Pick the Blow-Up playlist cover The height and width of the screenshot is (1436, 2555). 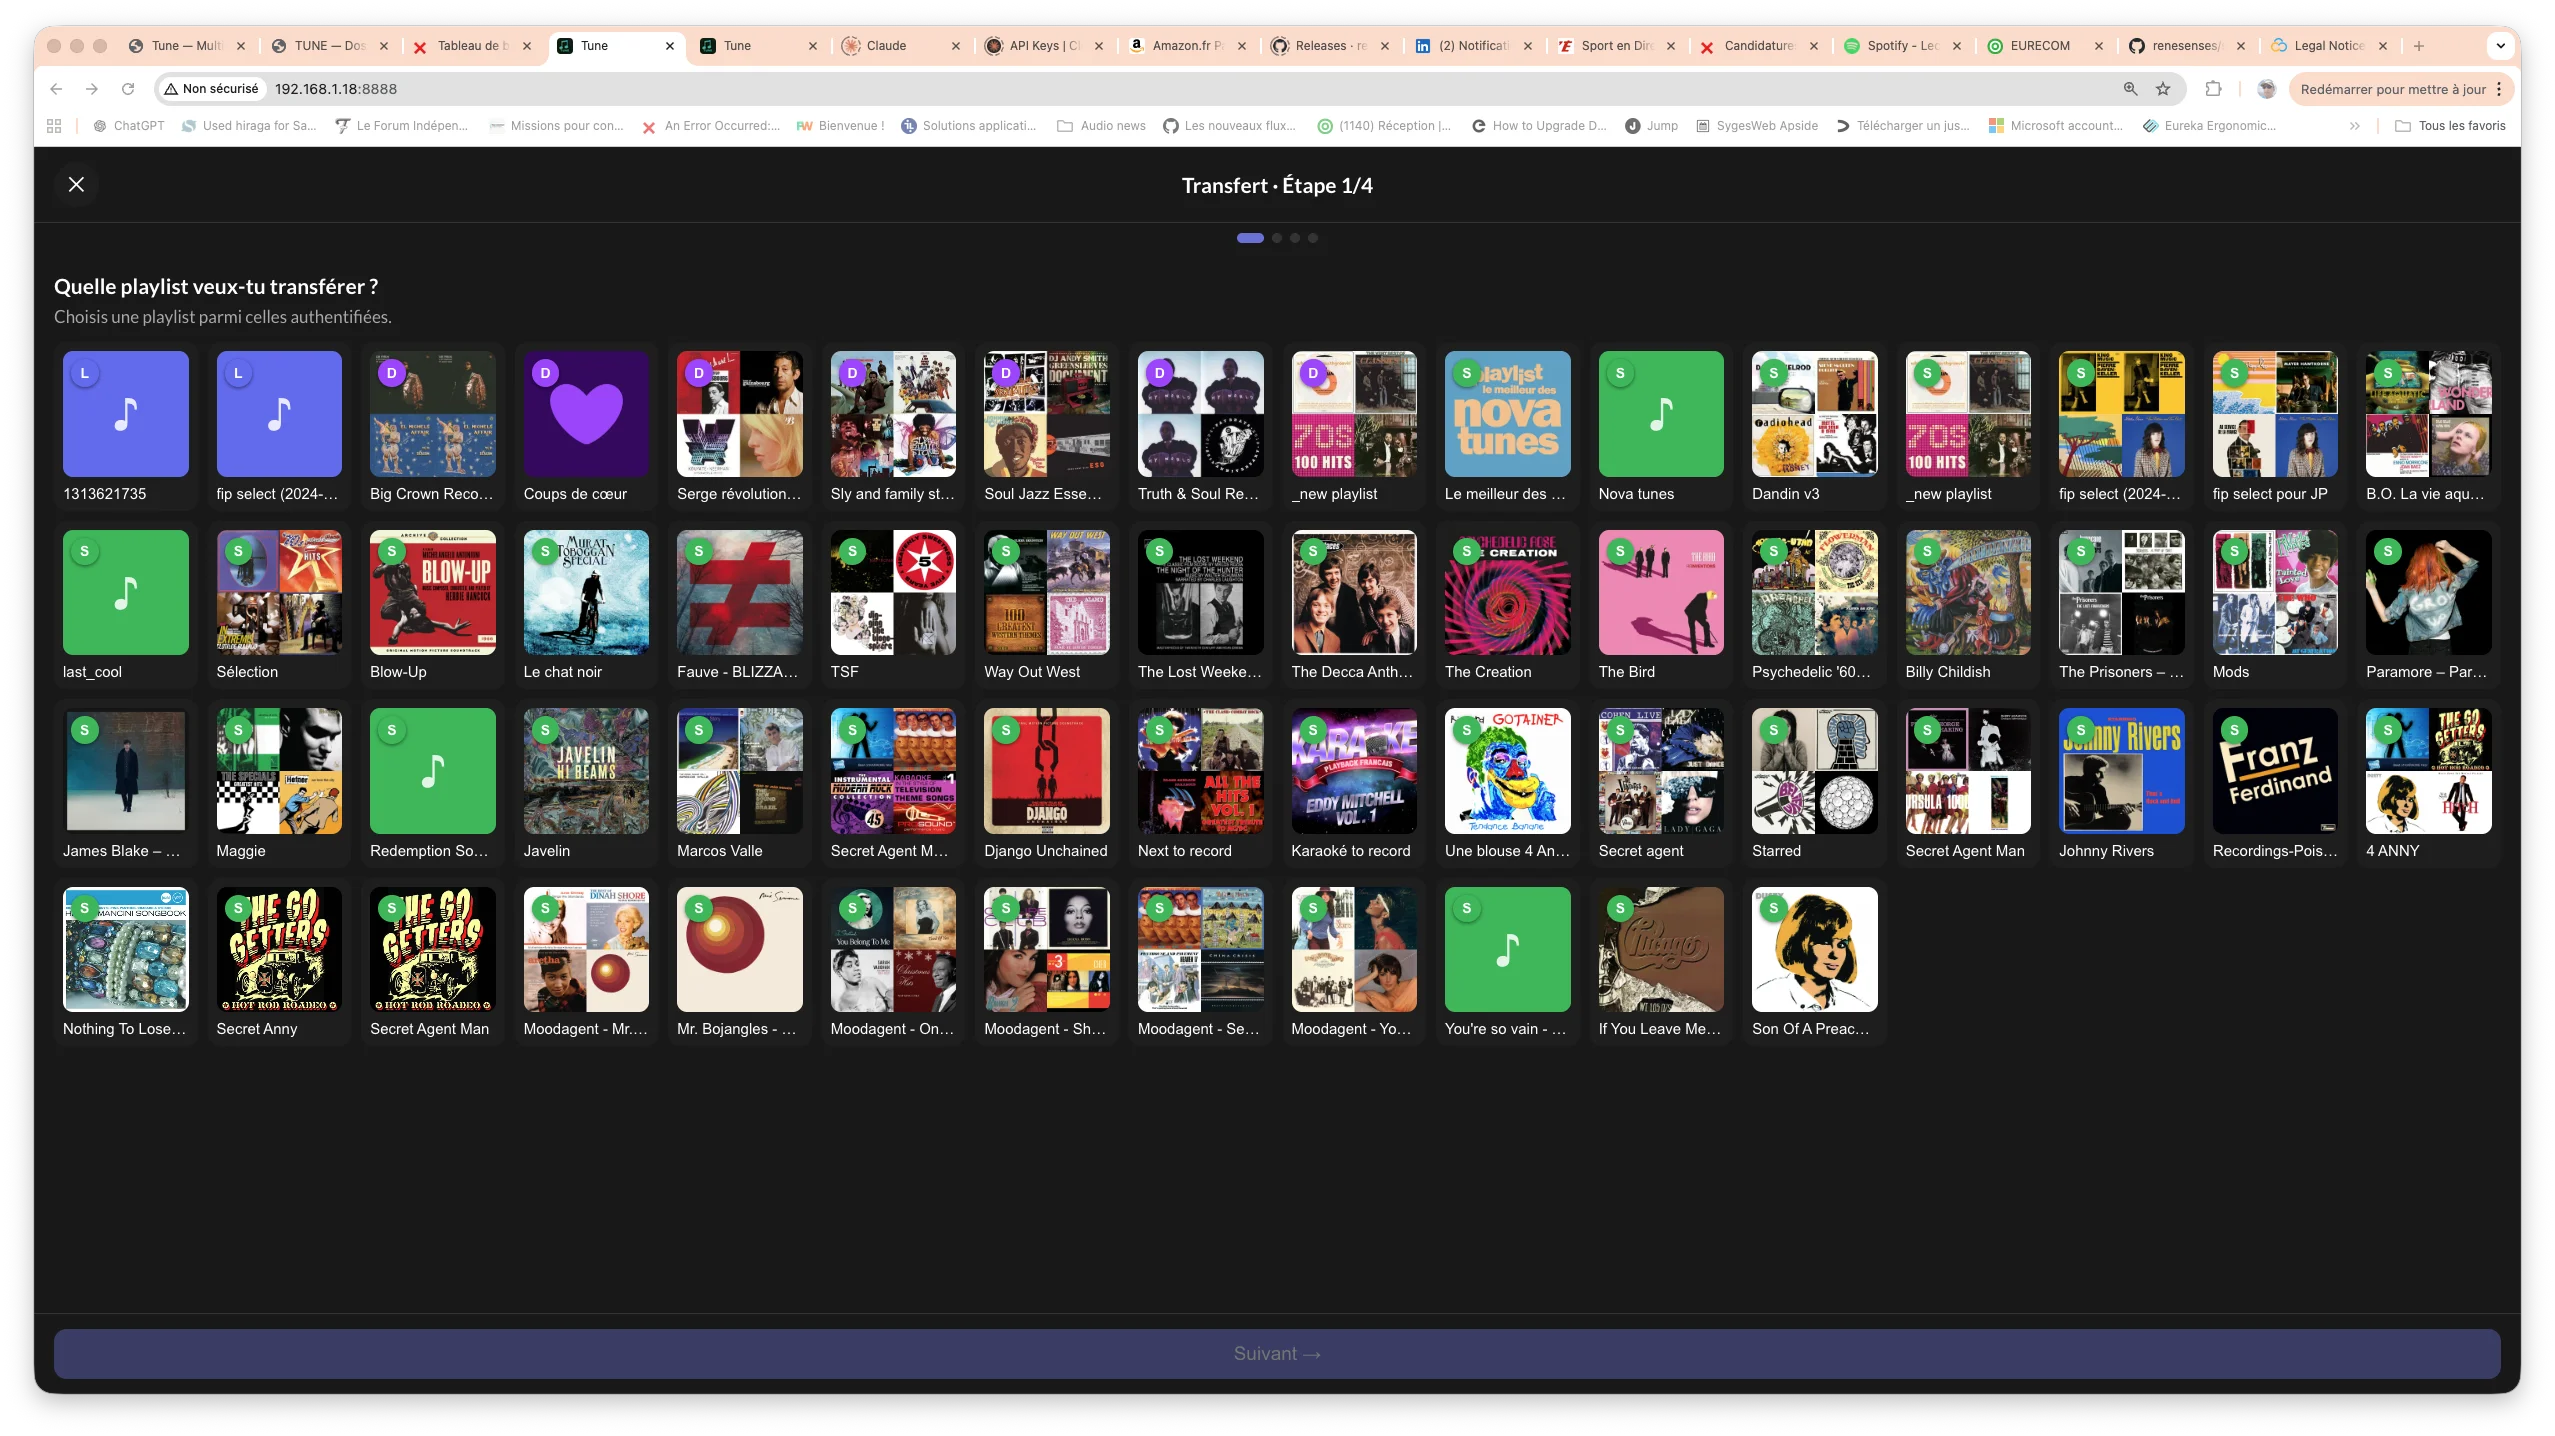click(x=432, y=592)
